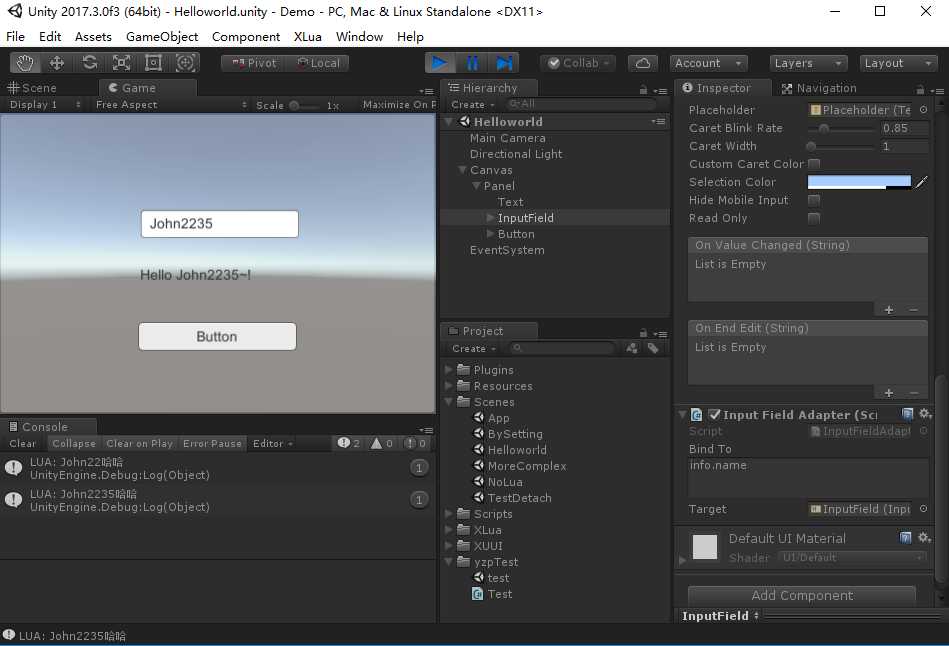The width and height of the screenshot is (949, 646).
Task: Click the Selection Color swatch
Action: (859, 182)
